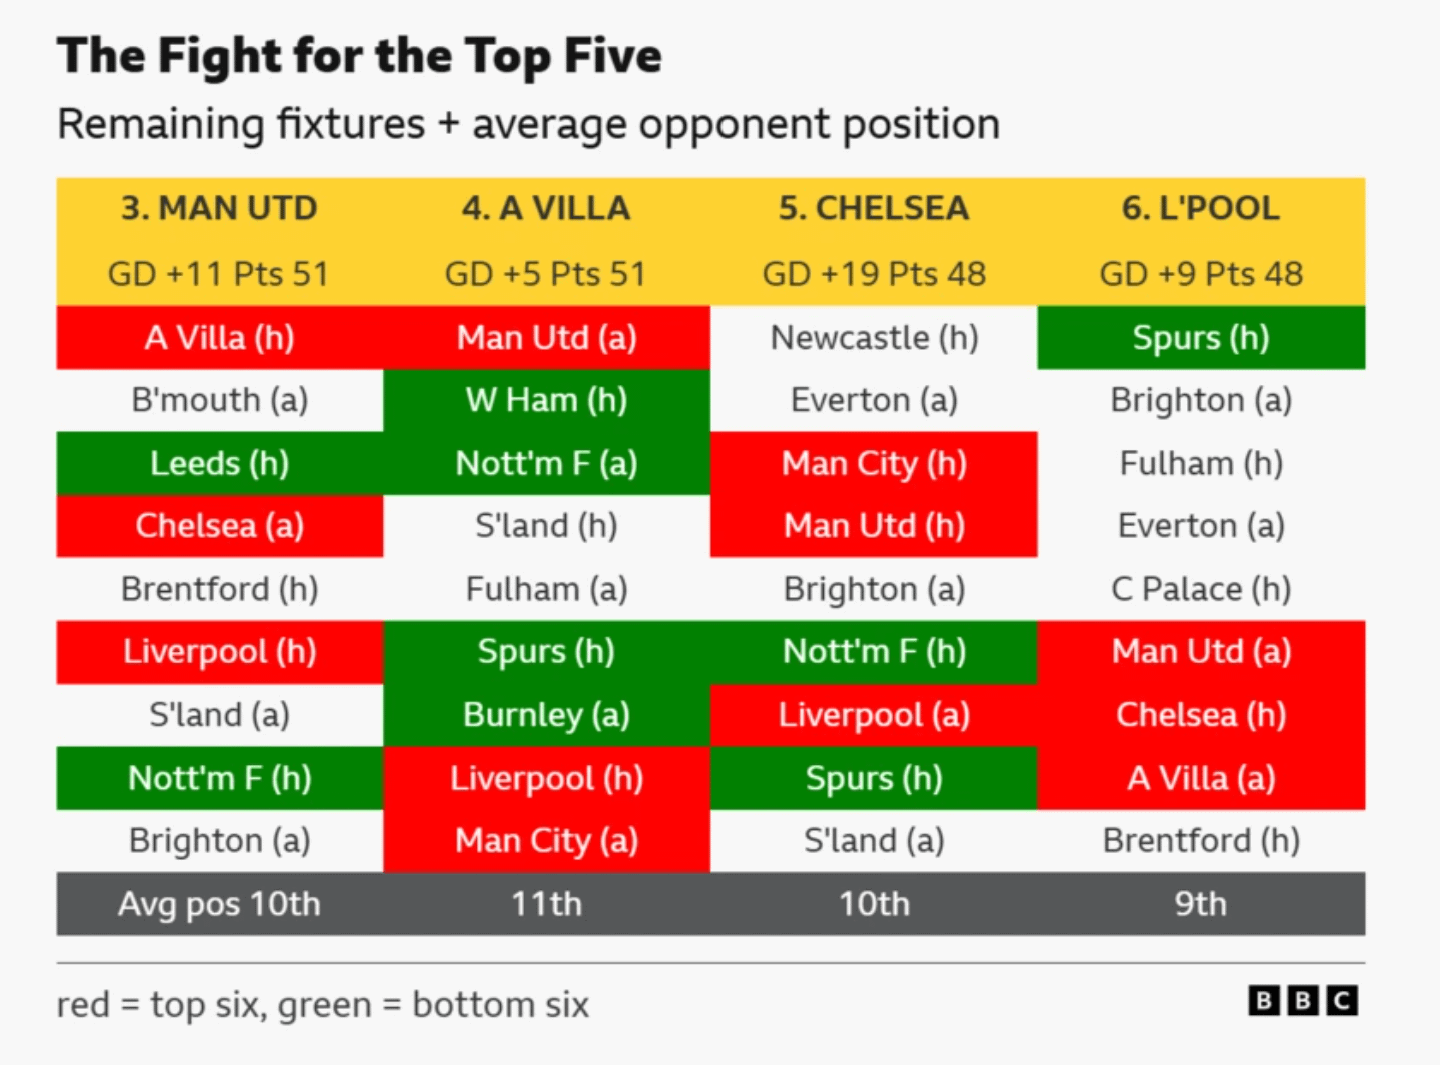Click The Fight for the Top Five title

pos(359,56)
